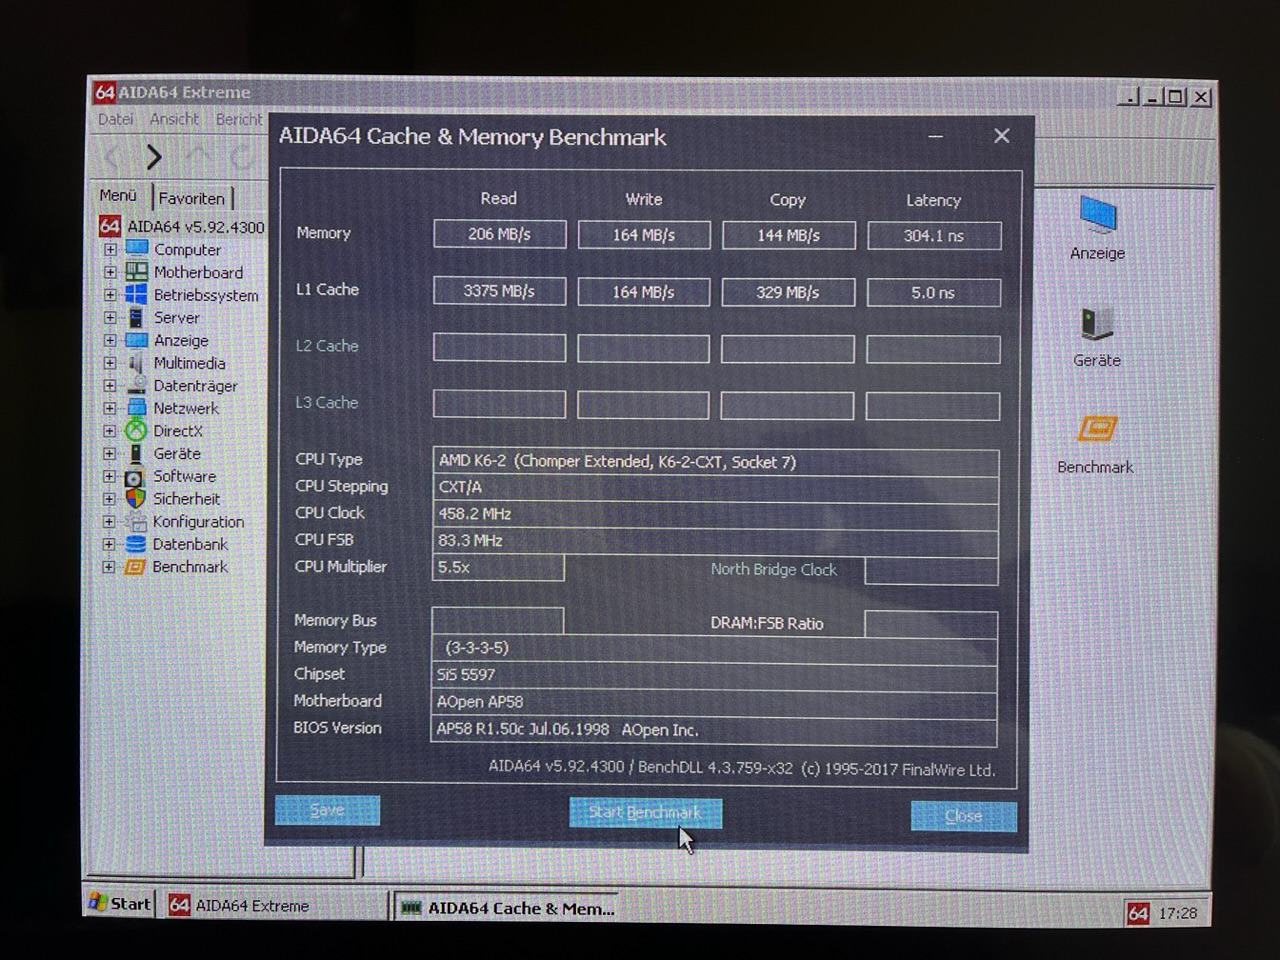Viewport: 1280px width, 960px height.
Task: Click the CPU FSB 83.3 MHz value
Action: point(715,541)
